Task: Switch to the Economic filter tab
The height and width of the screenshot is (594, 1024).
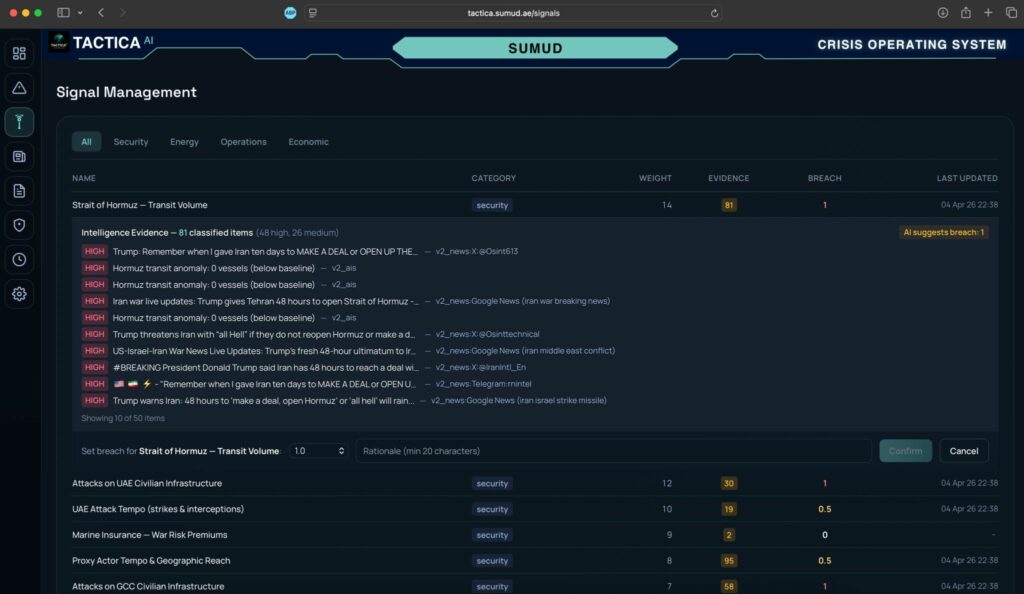Action: (x=308, y=142)
